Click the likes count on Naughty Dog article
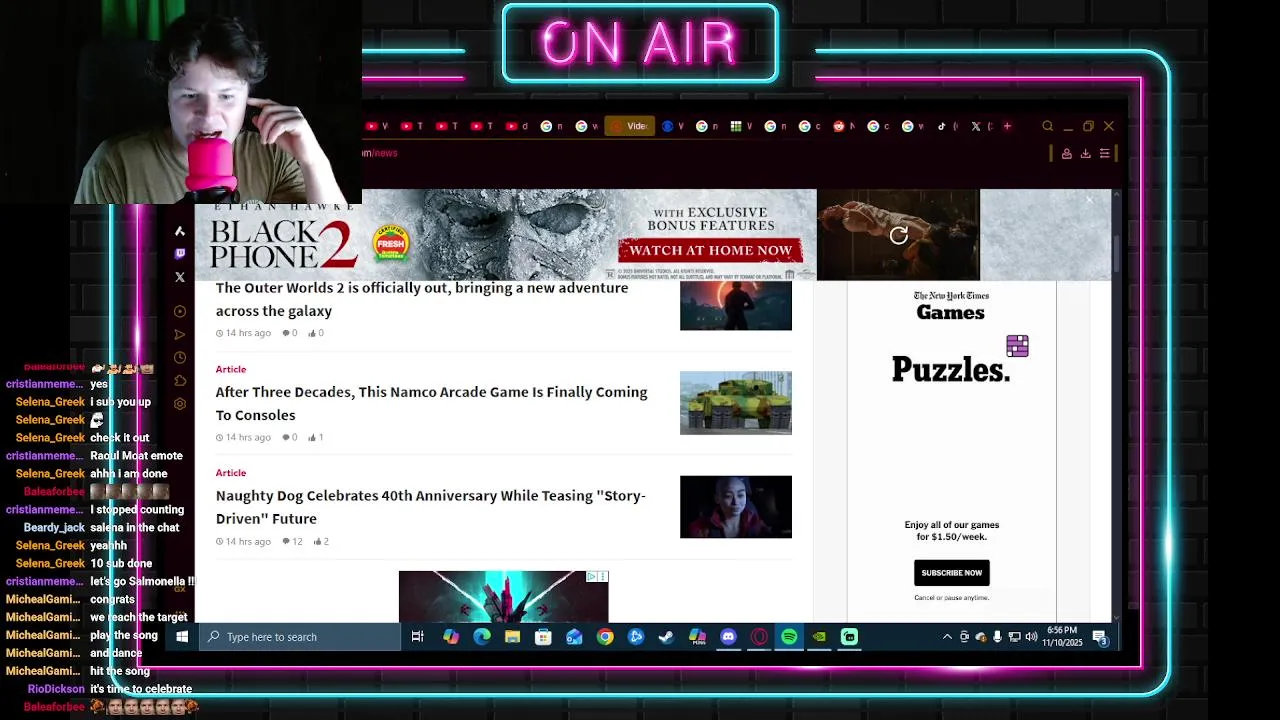This screenshot has width=1280, height=720. (321, 541)
